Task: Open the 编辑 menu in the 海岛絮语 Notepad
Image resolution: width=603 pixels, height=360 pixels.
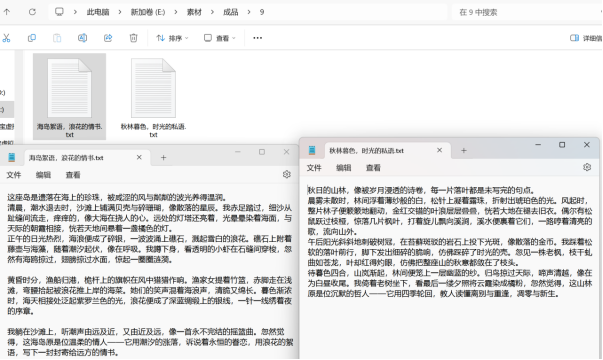Action: 43,175
